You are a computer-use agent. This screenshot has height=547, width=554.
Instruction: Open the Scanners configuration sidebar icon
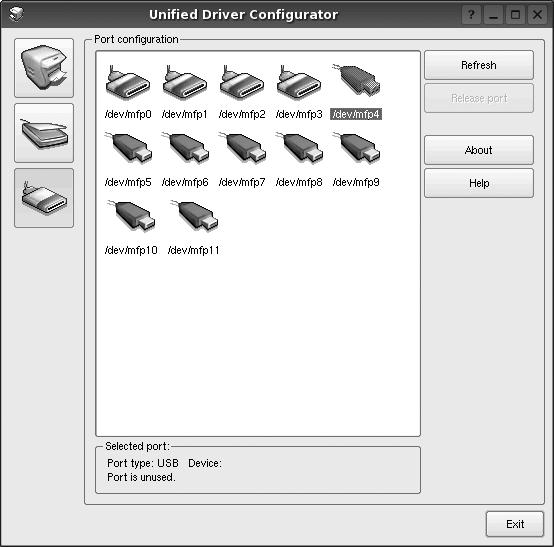tap(44, 133)
